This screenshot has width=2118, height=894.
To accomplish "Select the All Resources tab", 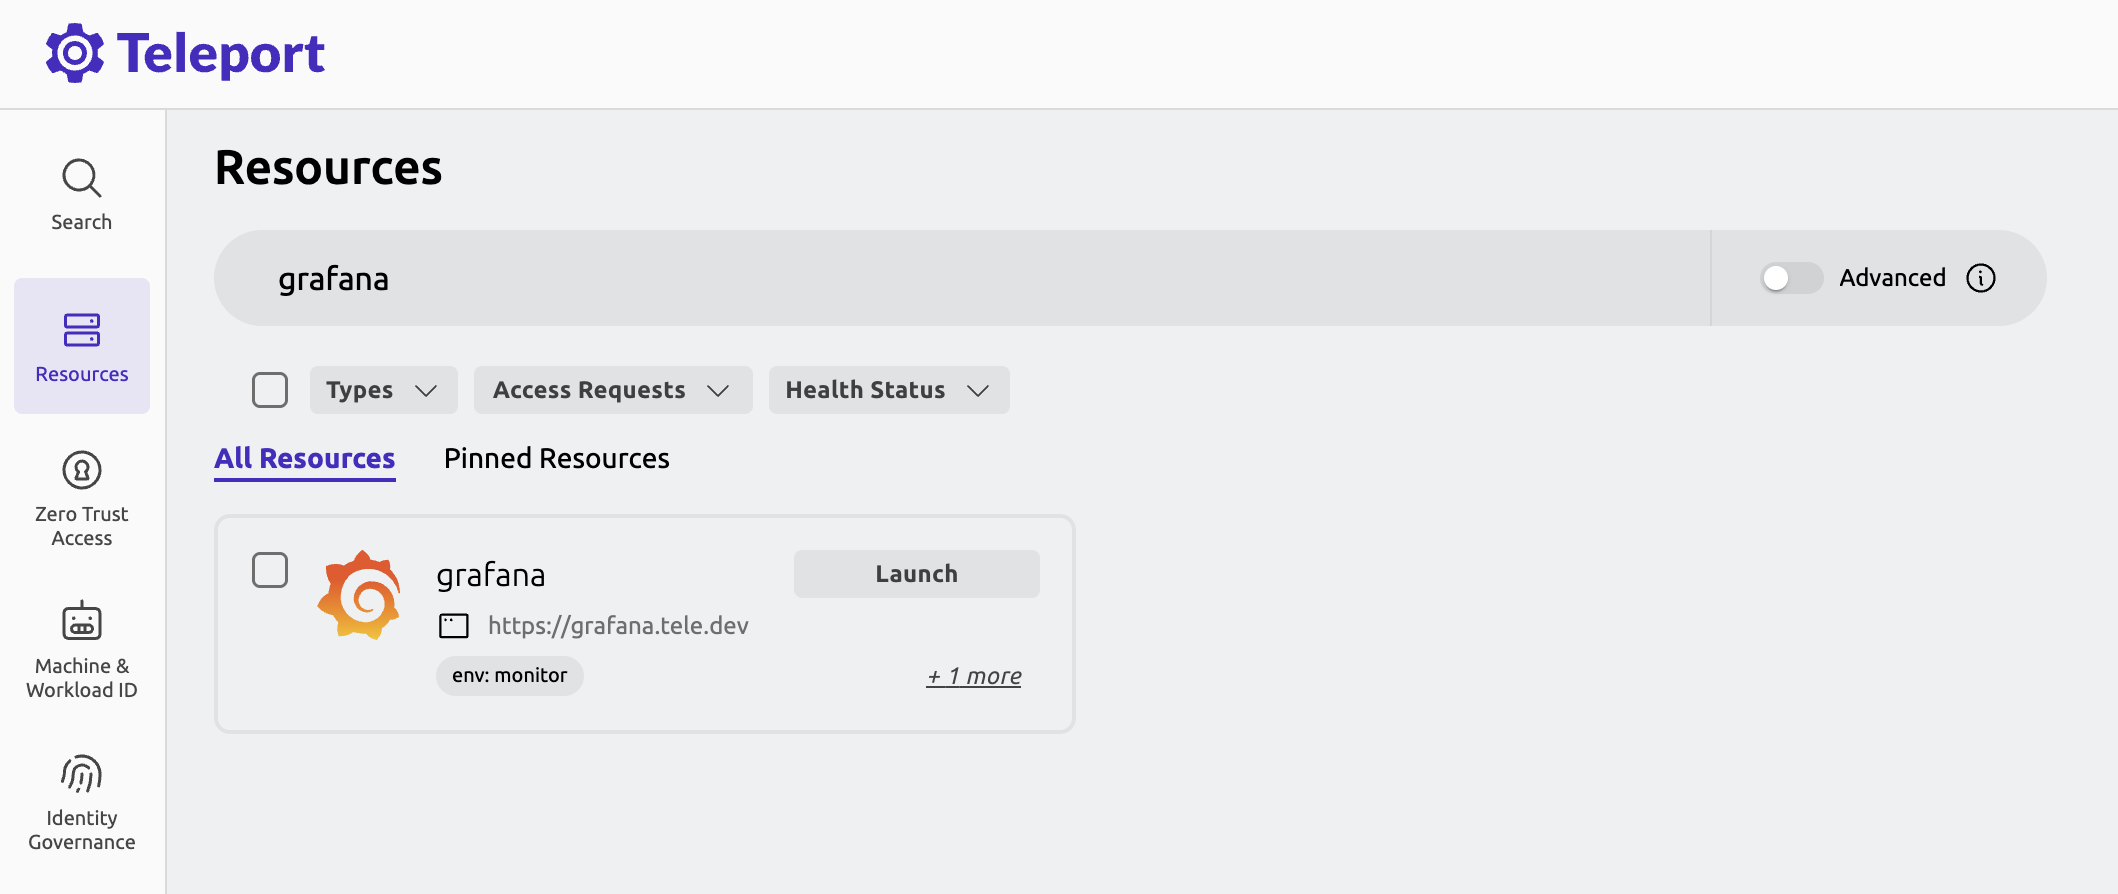I will (x=304, y=458).
